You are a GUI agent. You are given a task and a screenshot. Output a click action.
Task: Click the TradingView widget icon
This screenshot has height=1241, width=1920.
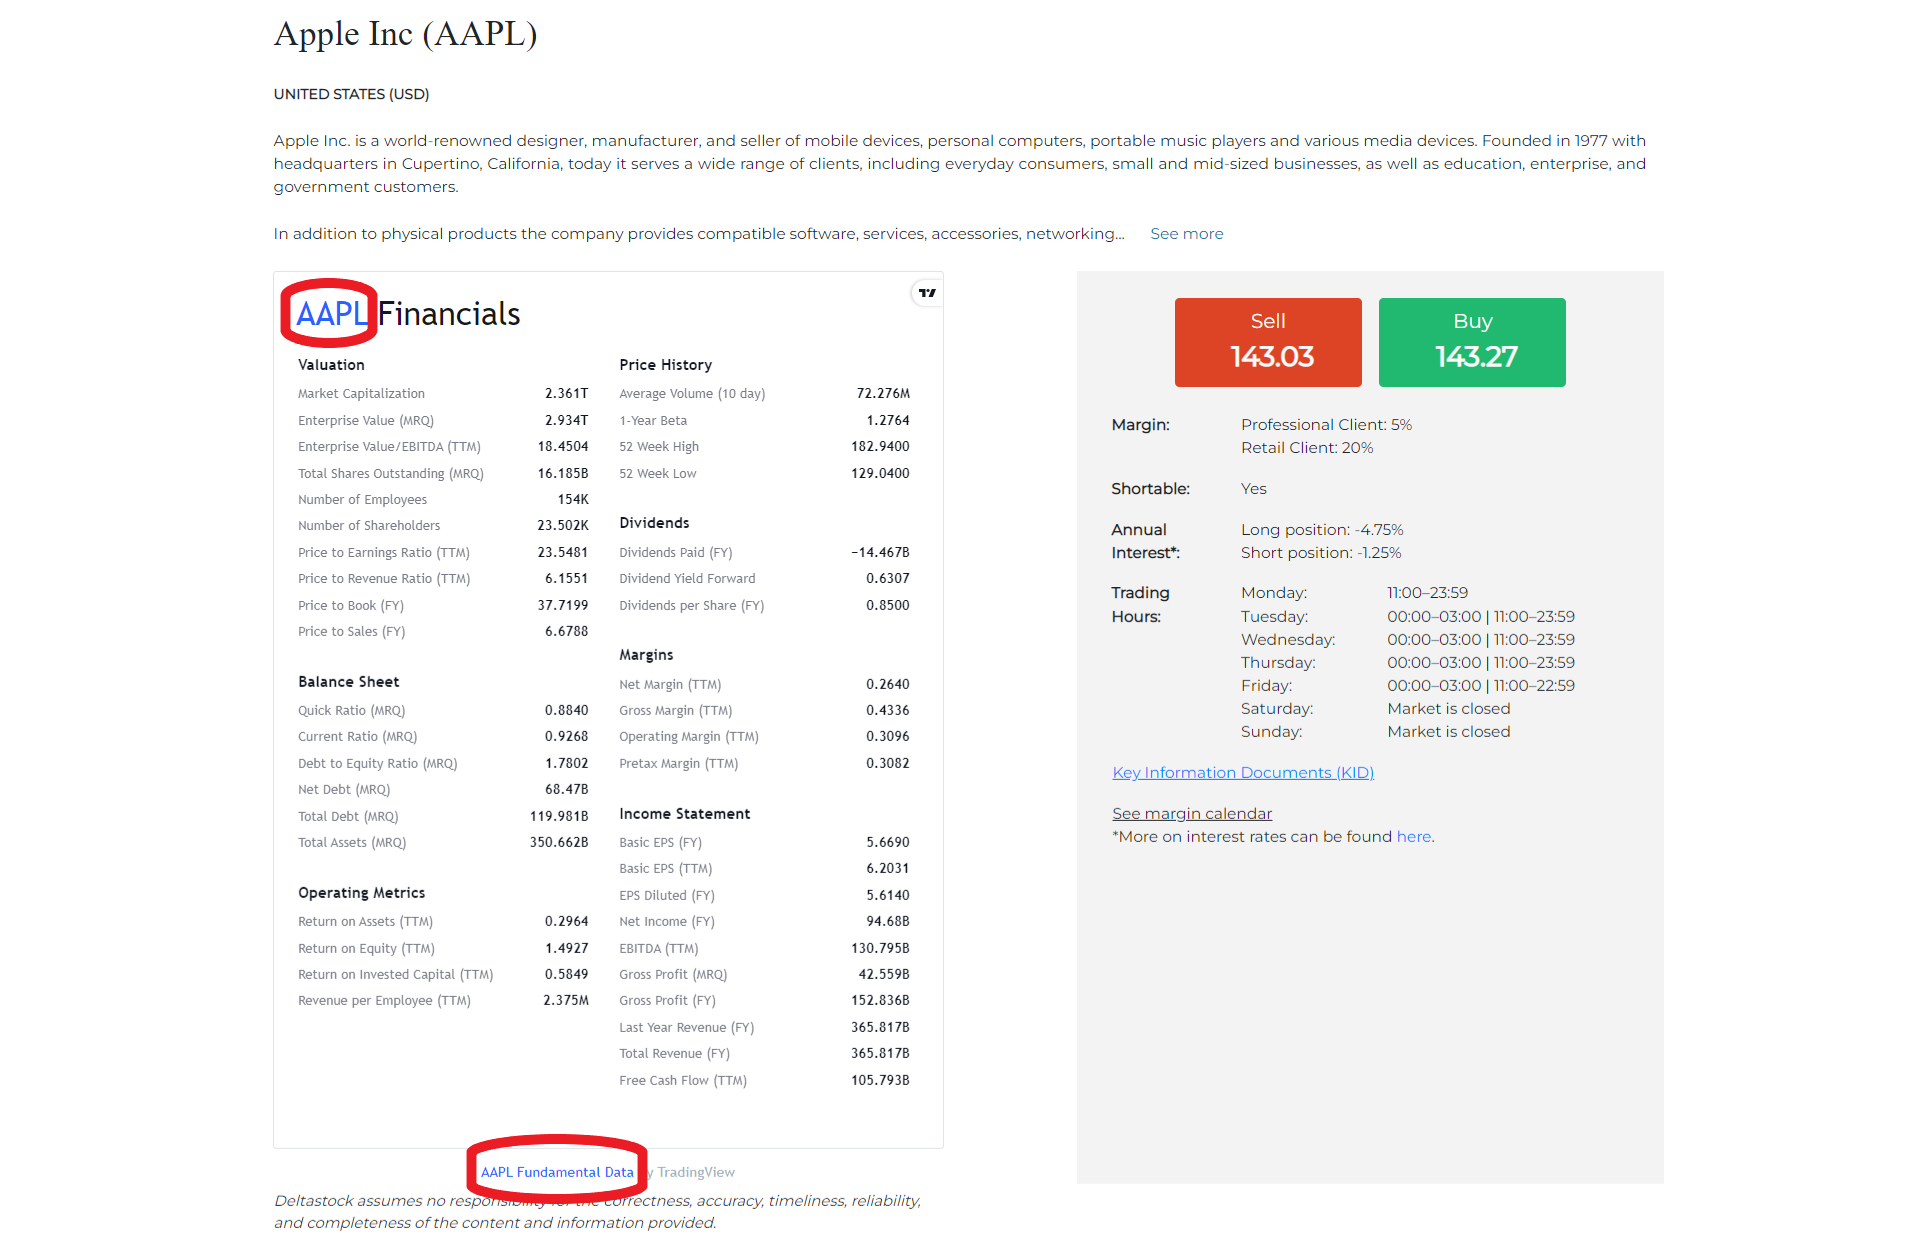tap(924, 292)
